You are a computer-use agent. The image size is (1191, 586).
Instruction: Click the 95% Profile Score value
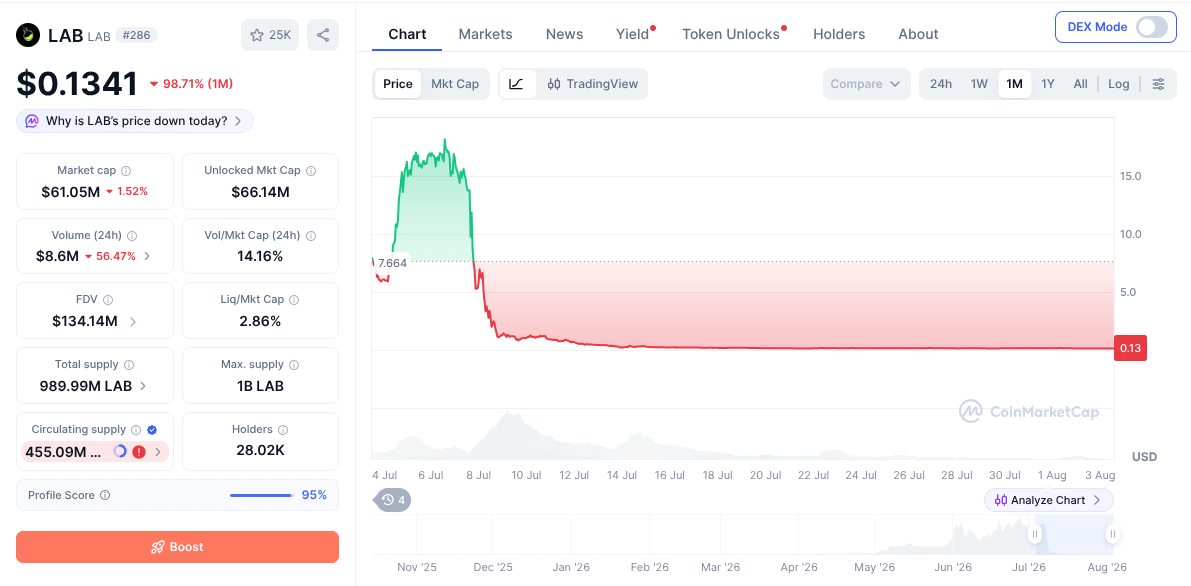pos(314,495)
